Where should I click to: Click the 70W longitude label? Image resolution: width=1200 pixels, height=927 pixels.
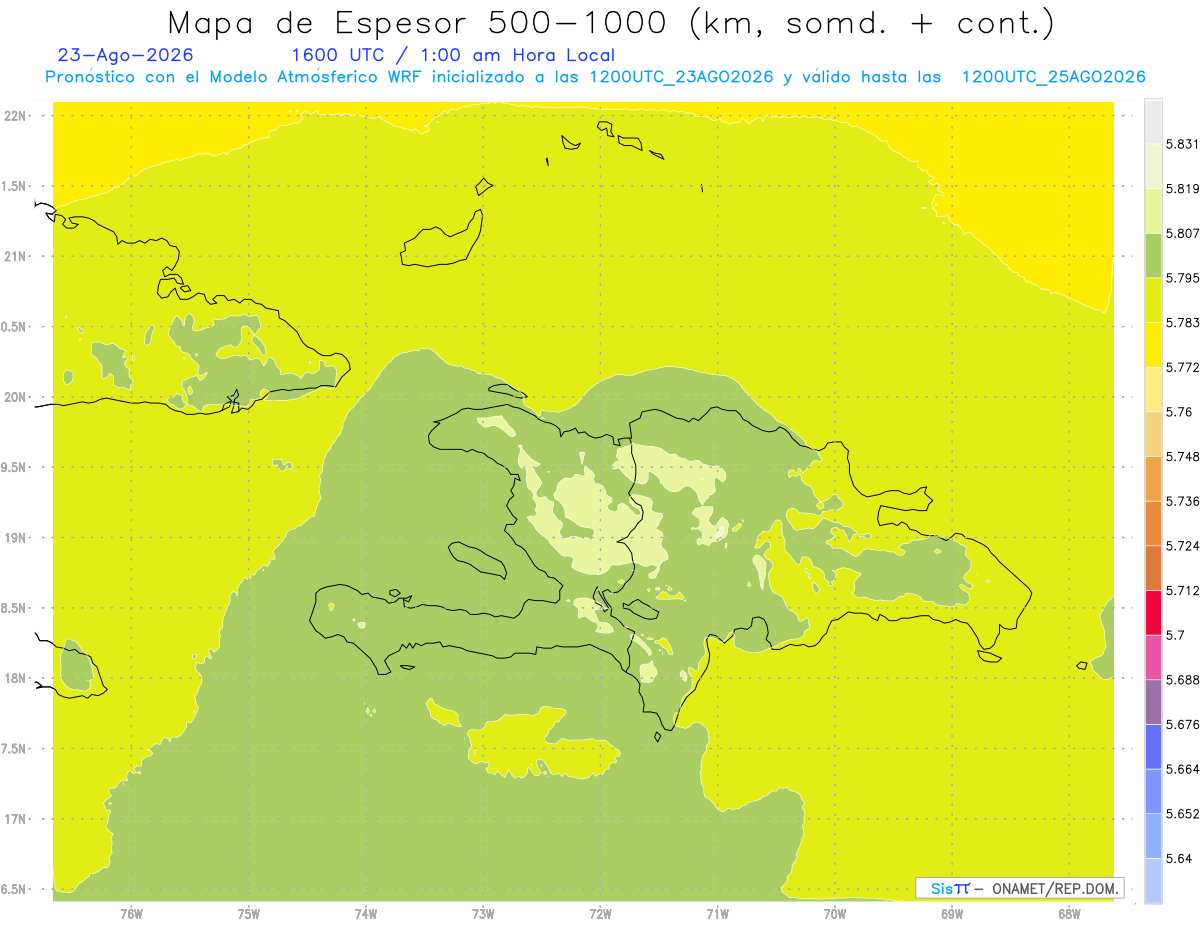click(x=835, y=914)
